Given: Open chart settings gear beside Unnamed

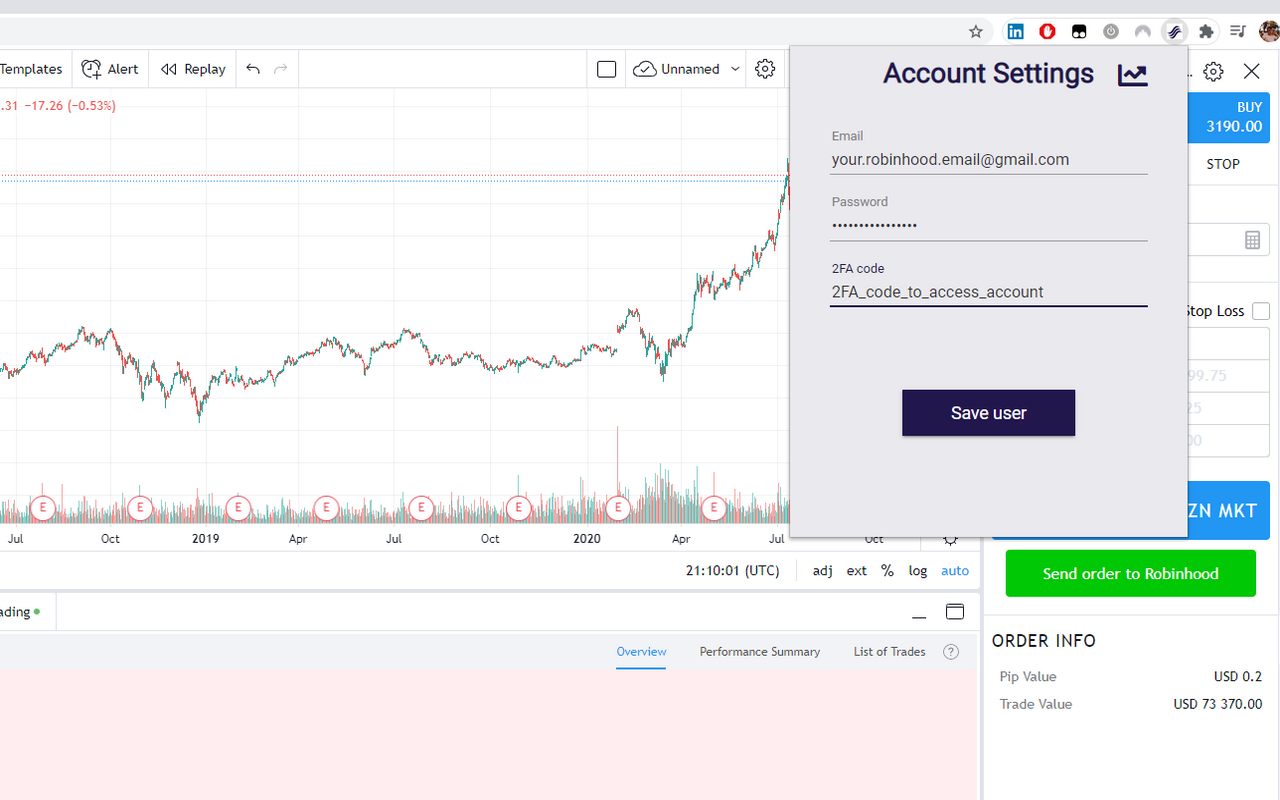Looking at the screenshot, I should click(x=765, y=69).
